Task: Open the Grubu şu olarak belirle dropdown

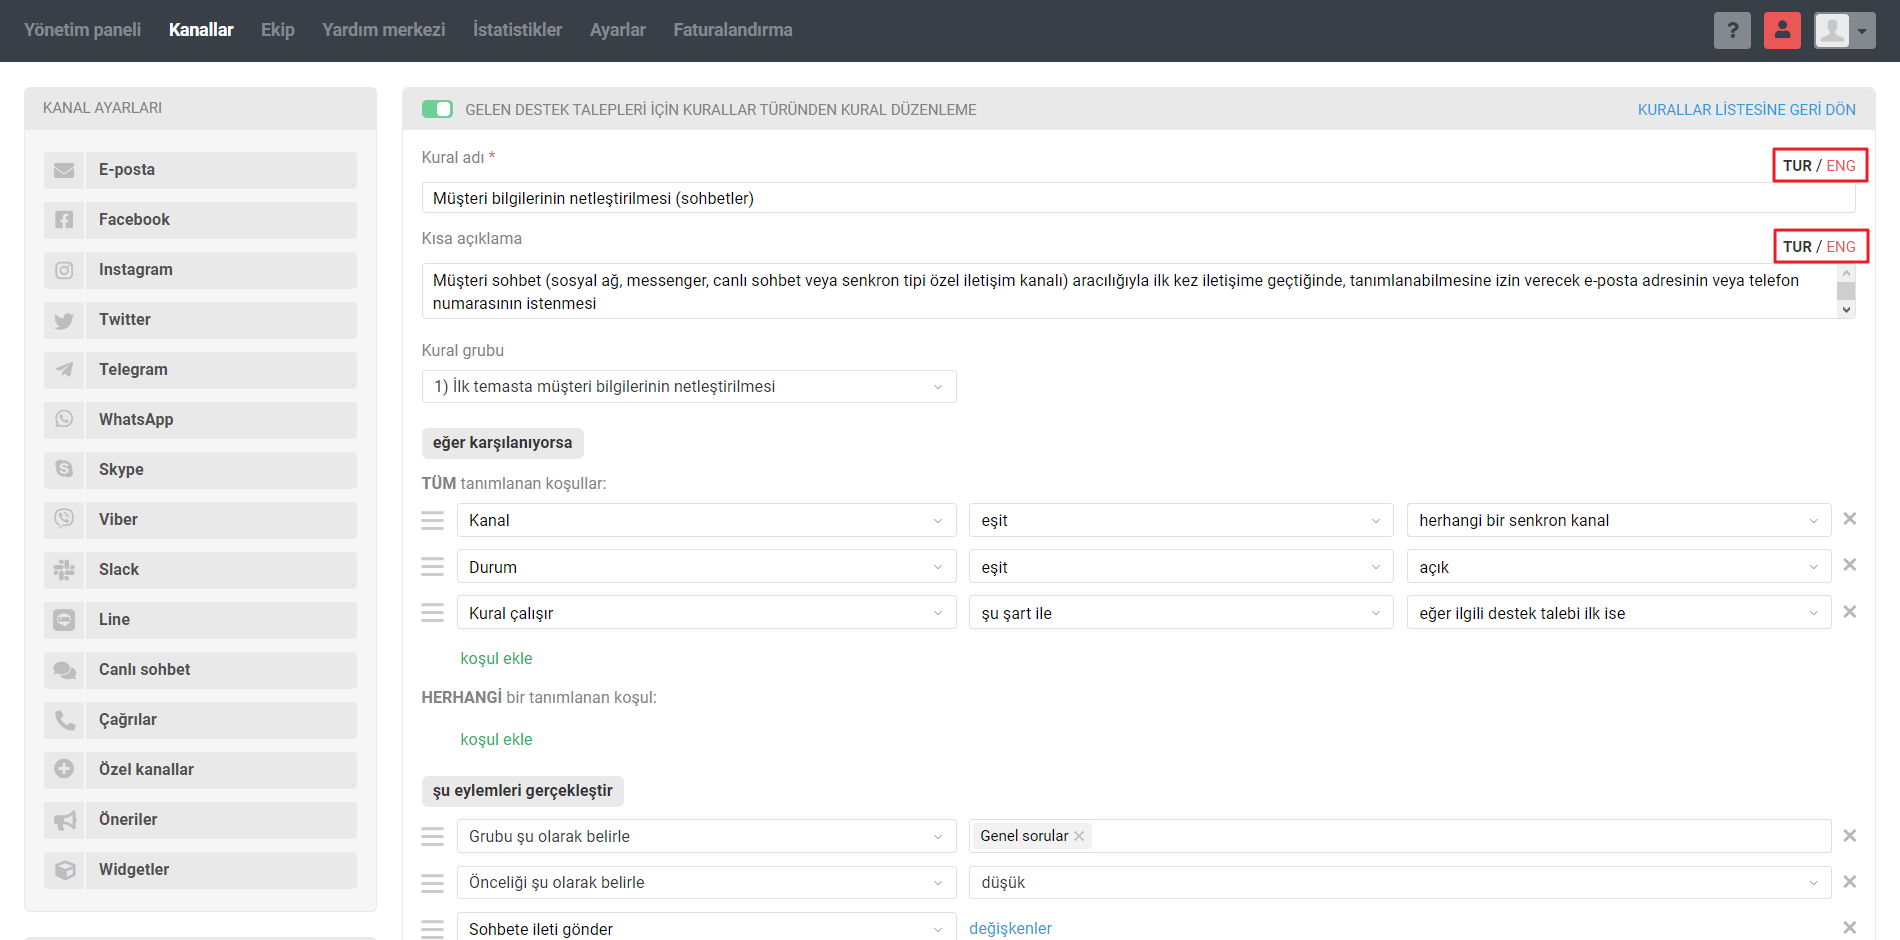Action: 707,836
